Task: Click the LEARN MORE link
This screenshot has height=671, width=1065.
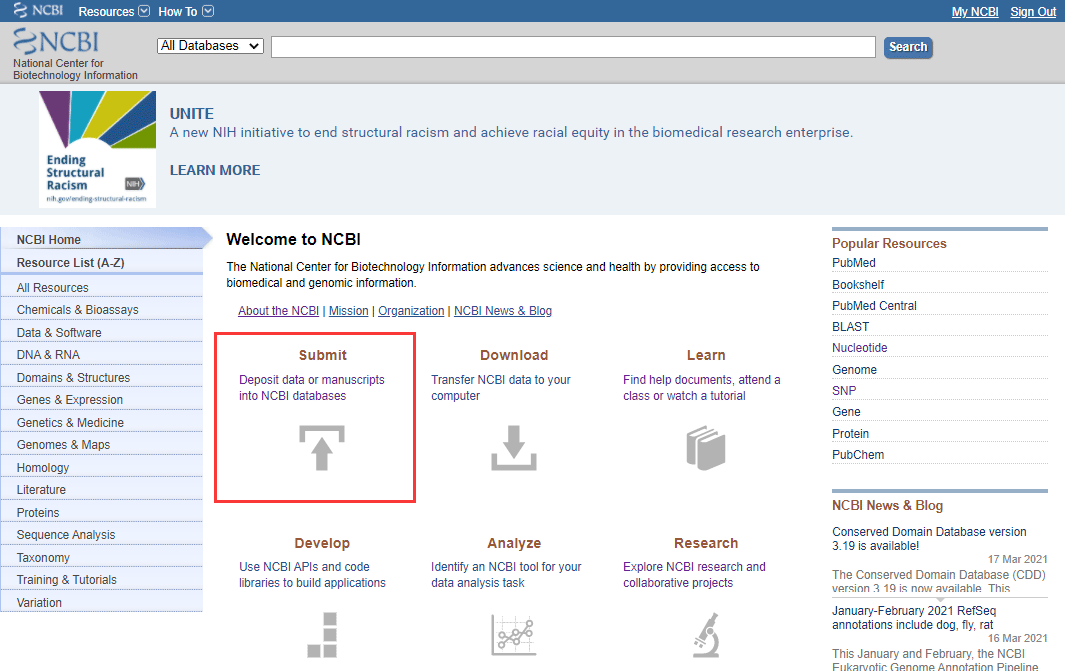Action: click(x=215, y=170)
